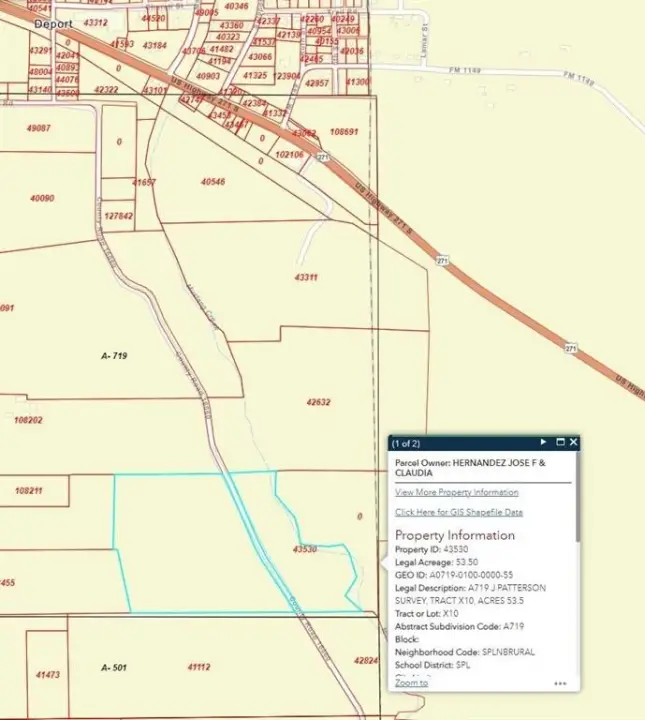The width and height of the screenshot is (645, 720).
Task: Maximize the parcel info popup
Action: click(x=560, y=442)
